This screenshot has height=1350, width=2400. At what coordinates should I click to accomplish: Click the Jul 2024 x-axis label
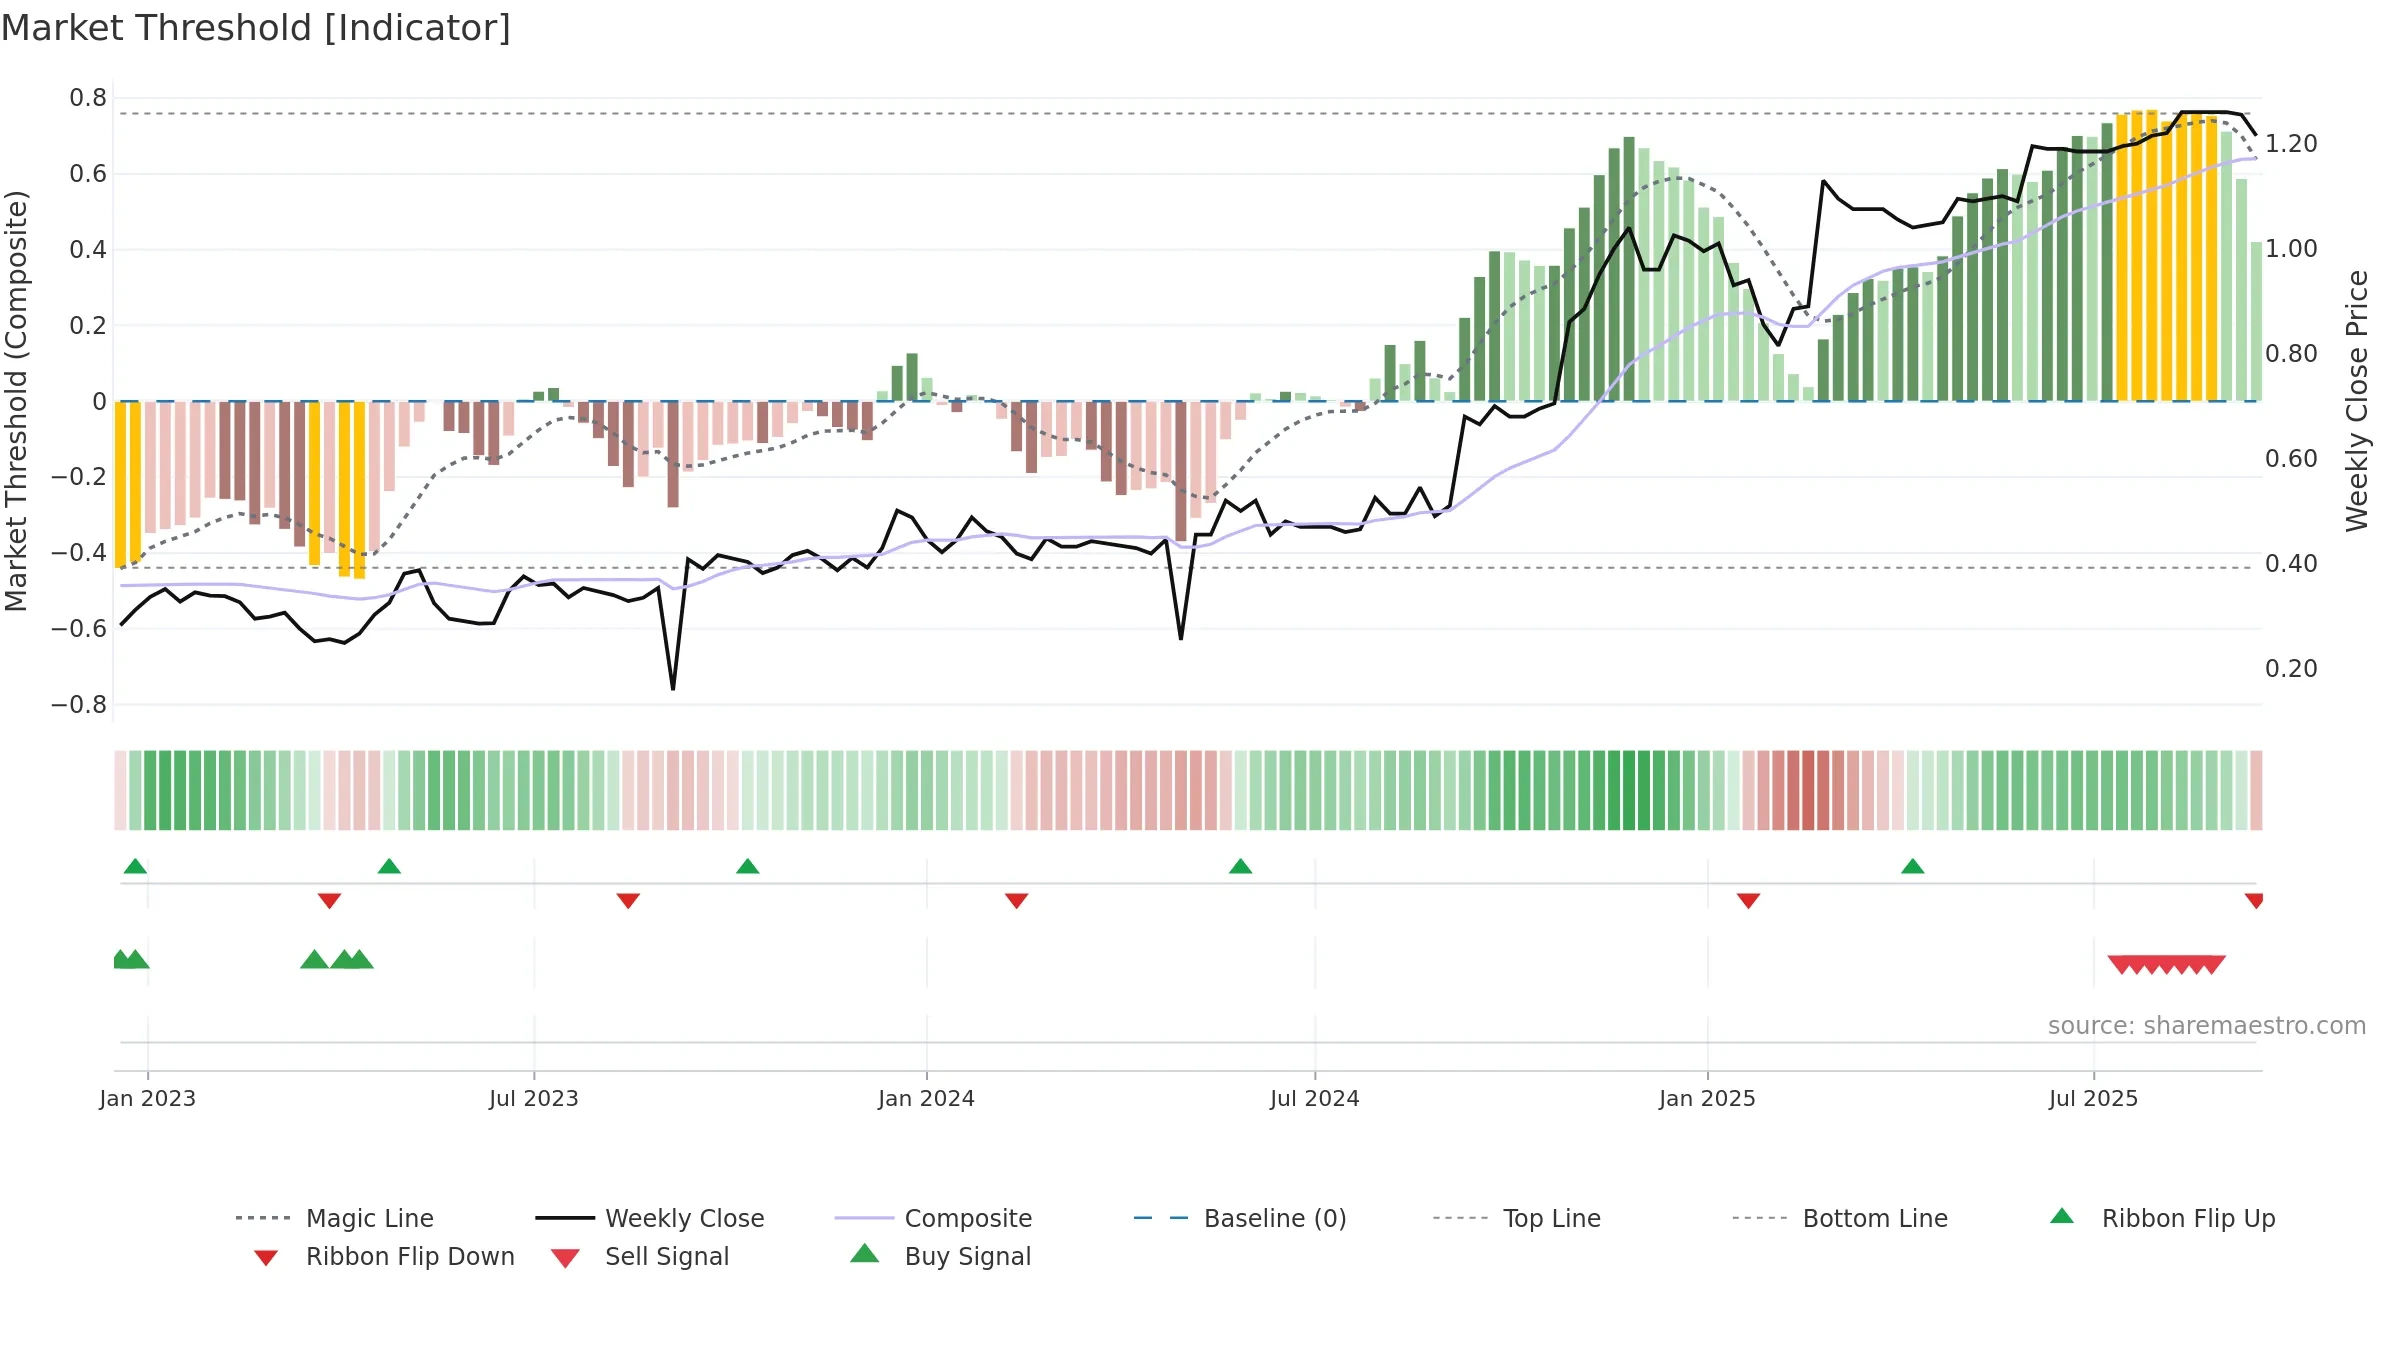(x=1315, y=1098)
